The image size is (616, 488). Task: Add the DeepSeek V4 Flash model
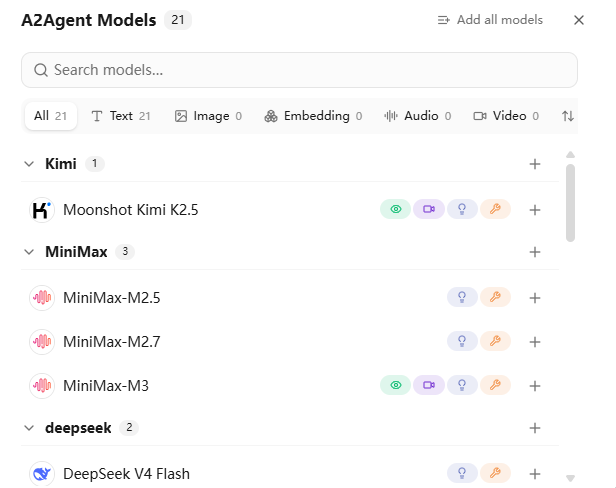tap(535, 474)
